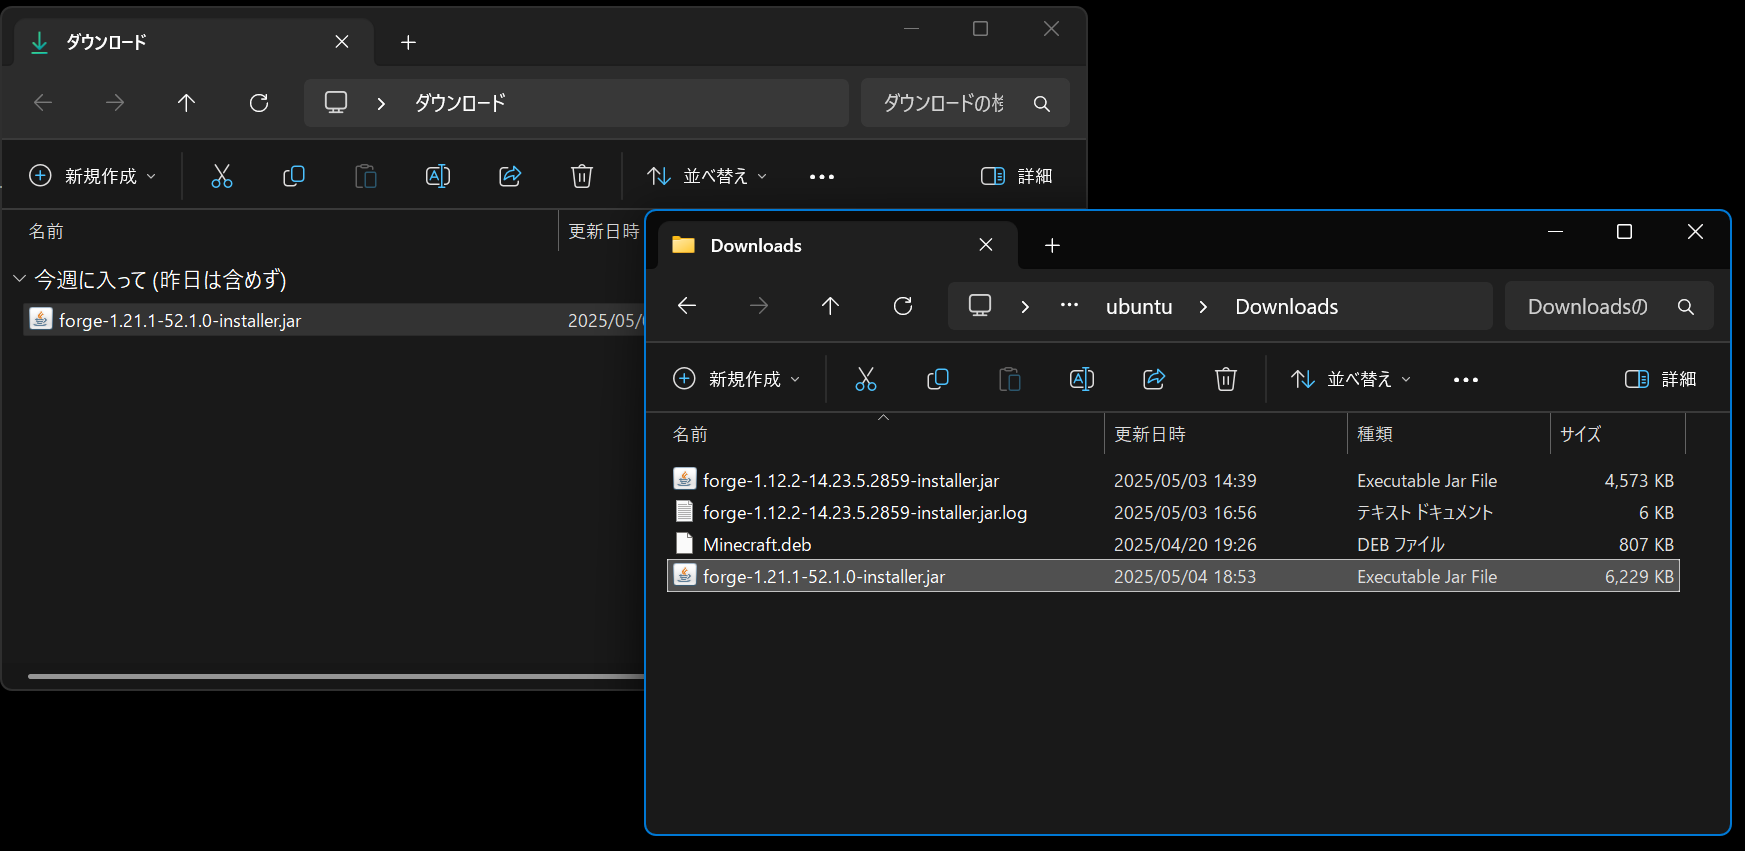Viewport: 1745px width, 851px height.
Task: Click PC monitor icon in ダウンロード address bar
Action: pyautogui.click(x=336, y=103)
